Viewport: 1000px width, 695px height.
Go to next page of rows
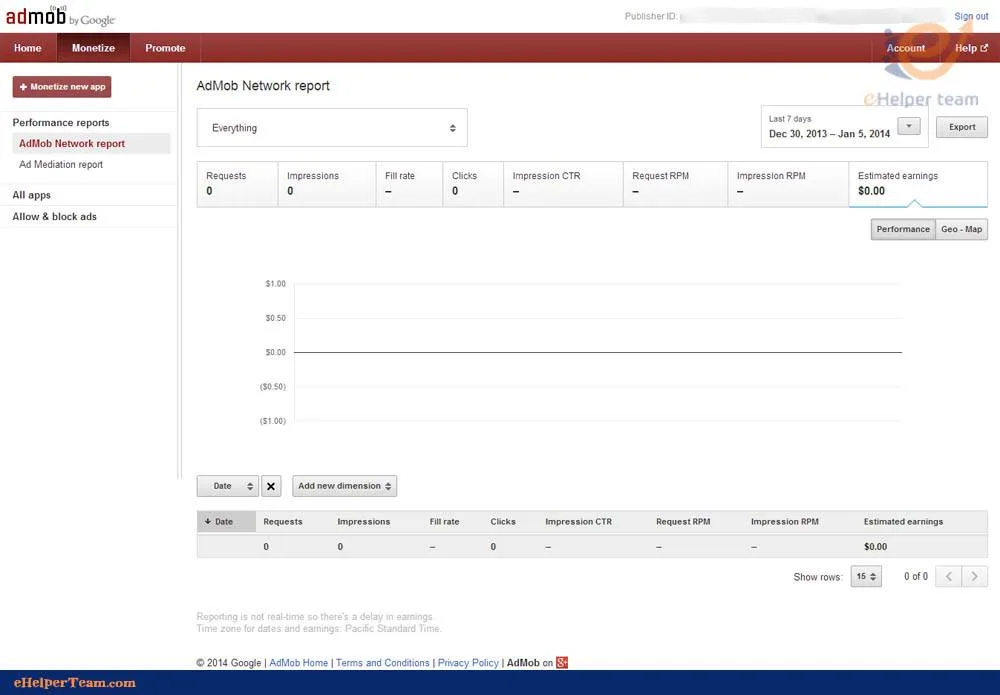[974, 576]
